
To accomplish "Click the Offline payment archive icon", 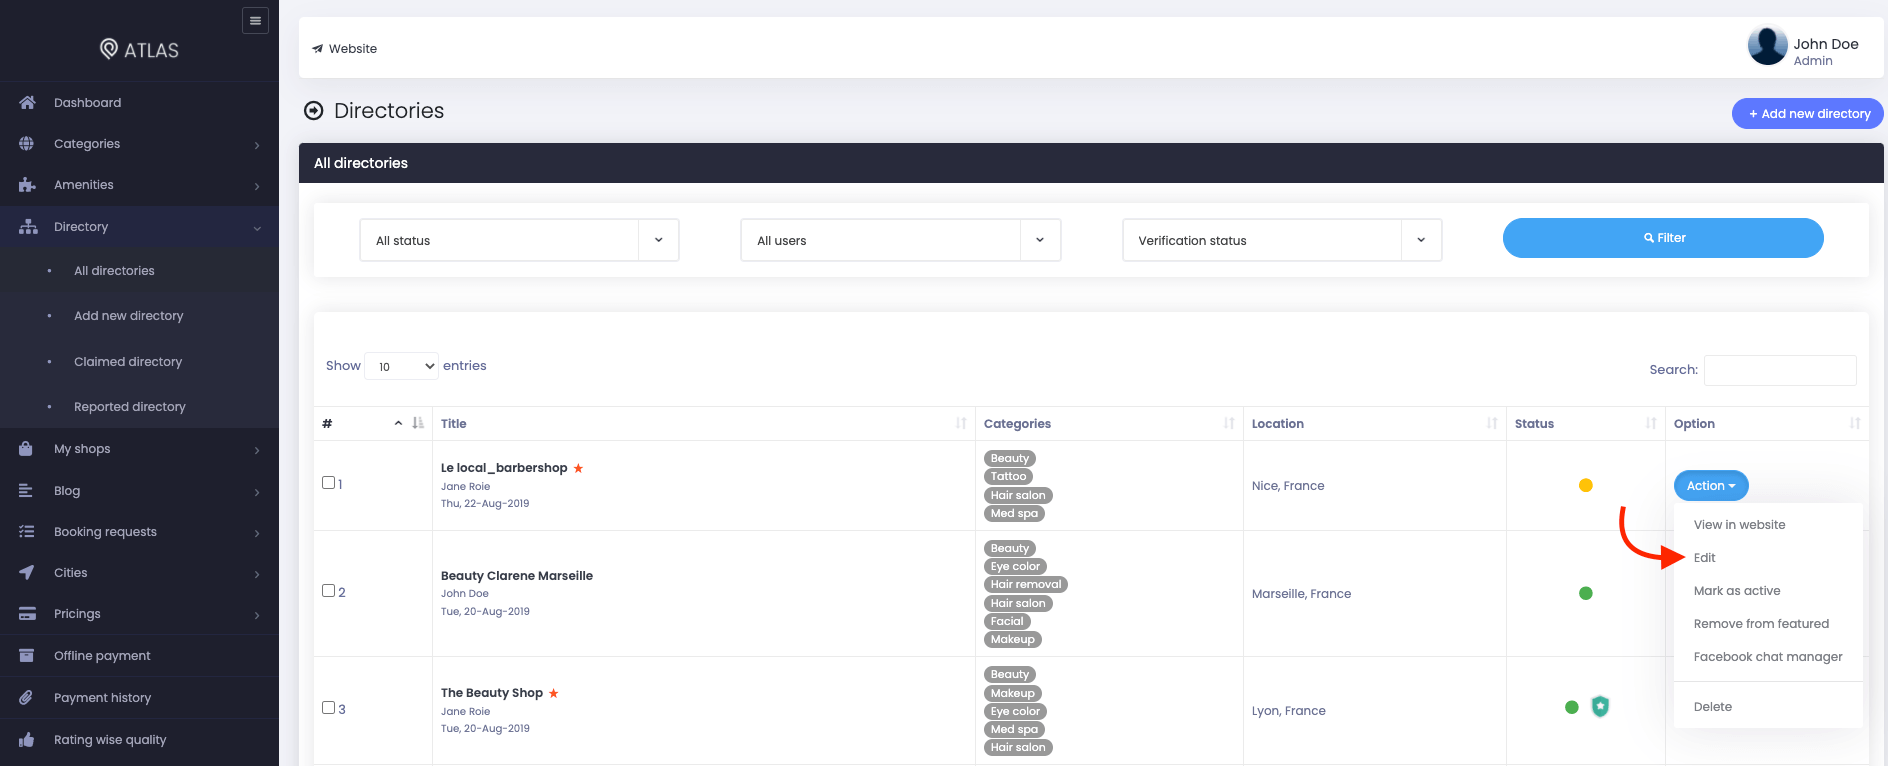I will tap(26, 655).
